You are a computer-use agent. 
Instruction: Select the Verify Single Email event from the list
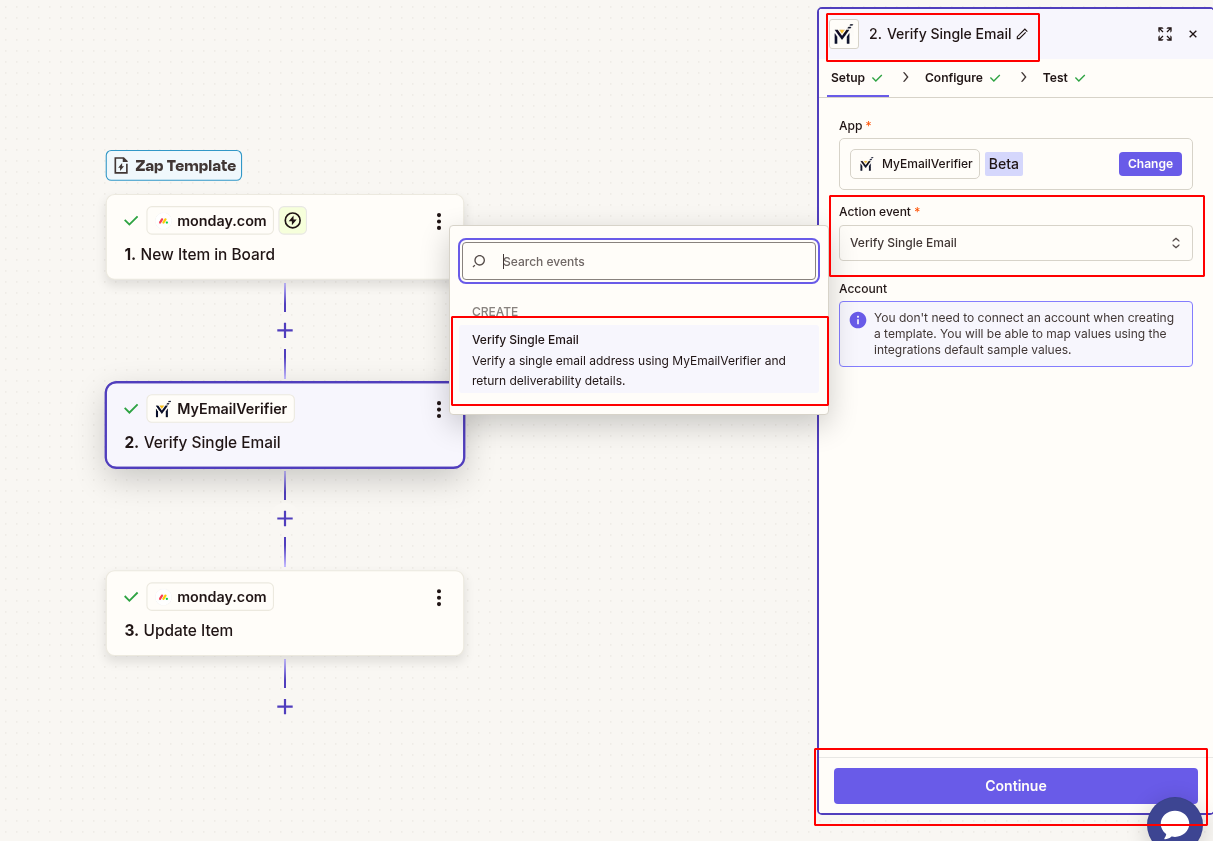[x=638, y=360]
